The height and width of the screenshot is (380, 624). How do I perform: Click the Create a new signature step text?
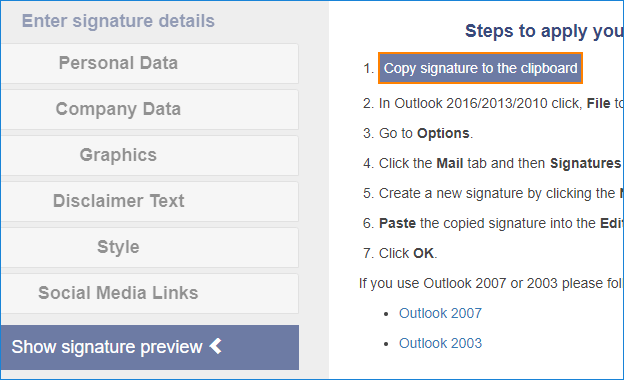click(x=501, y=193)
